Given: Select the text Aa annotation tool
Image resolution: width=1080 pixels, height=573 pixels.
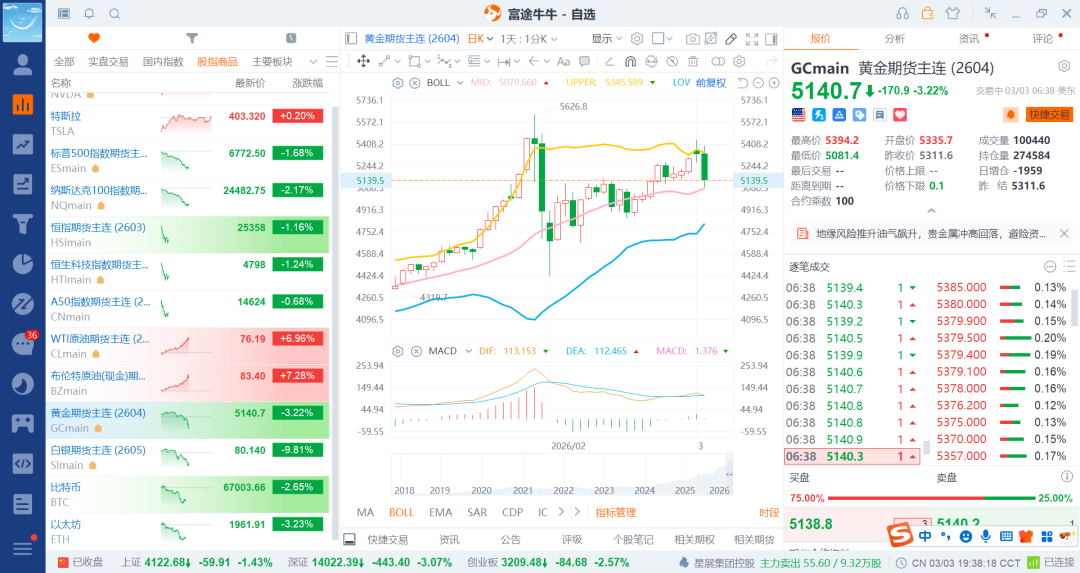Looking at the screenshot, I should 563,61.
